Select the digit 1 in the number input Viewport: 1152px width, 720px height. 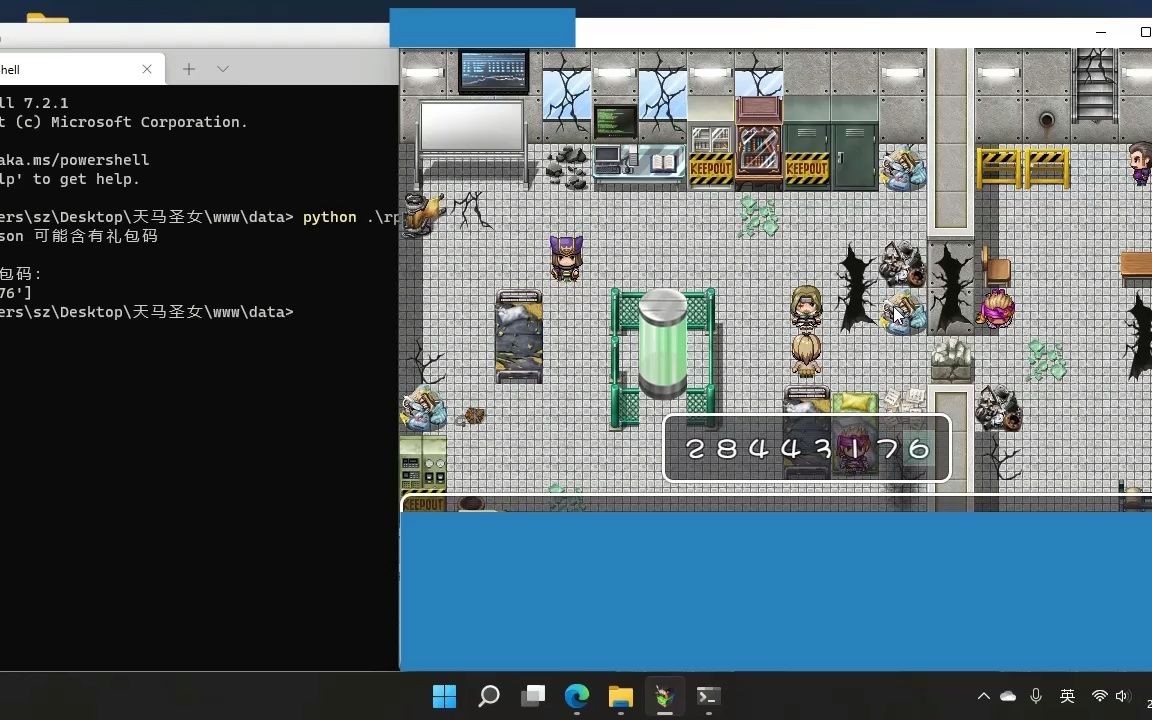854,448
